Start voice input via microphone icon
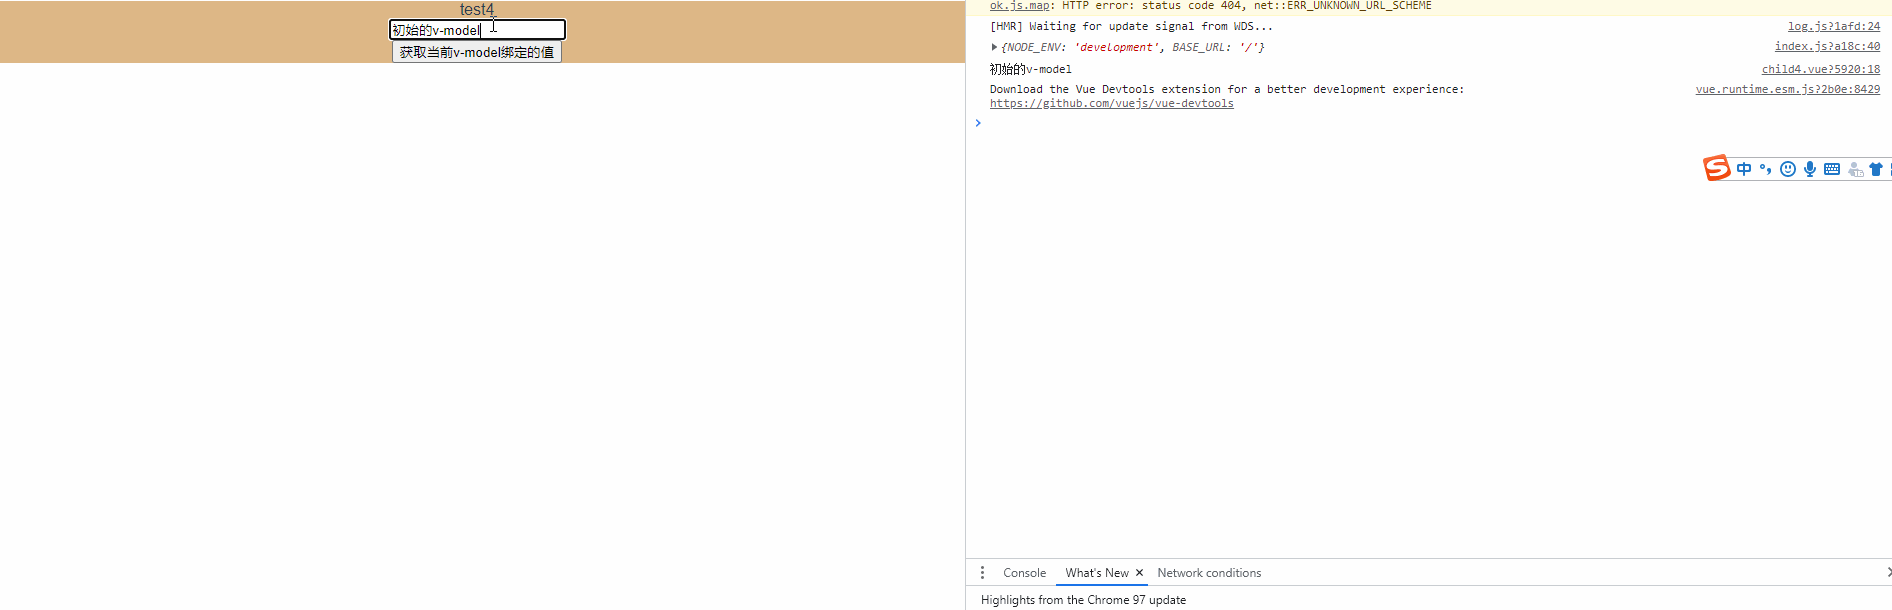 (1810, 169)
